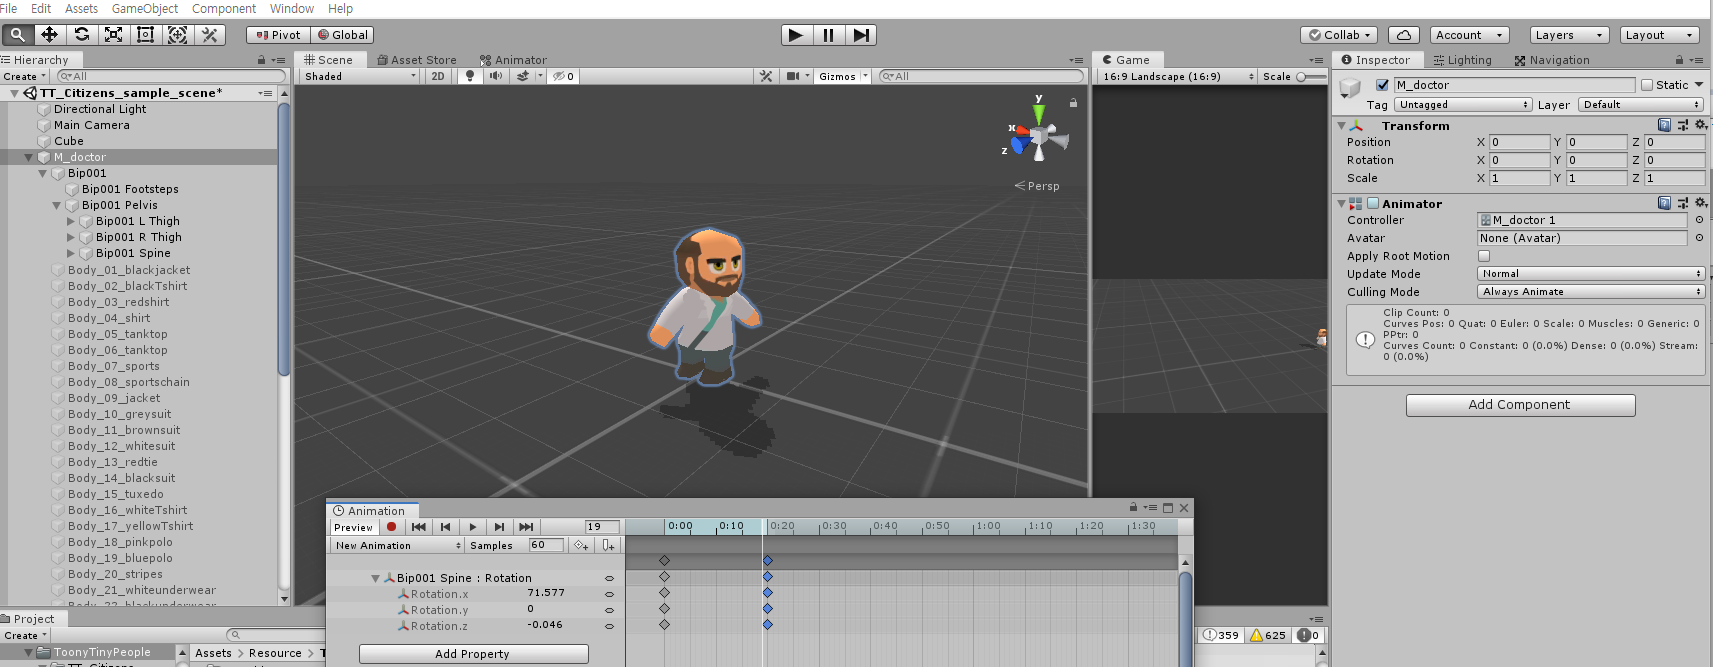
Task: Start Play mode in editor
Action: coord(796,35)
